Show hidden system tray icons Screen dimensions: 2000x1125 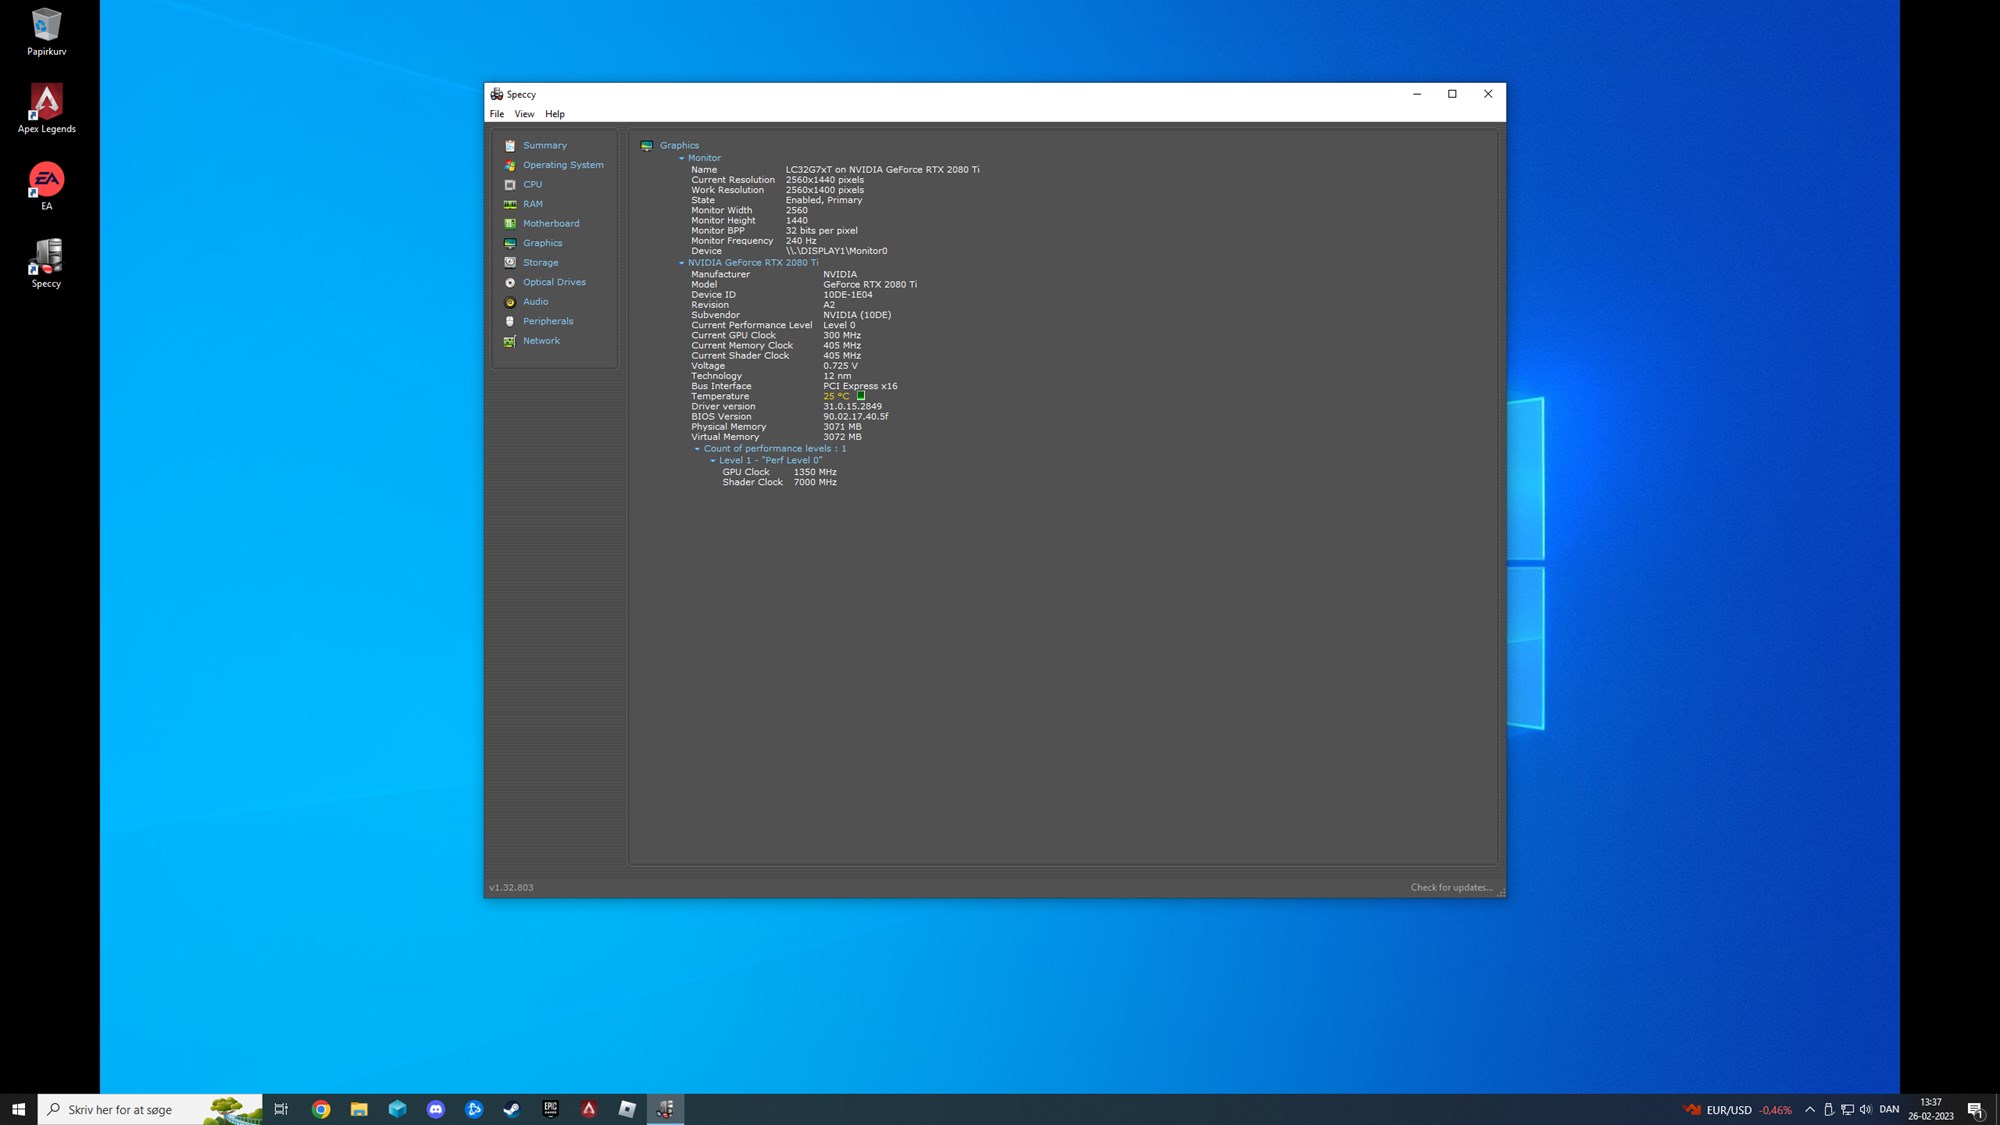pyautogui.click(x=1810, y=1109)
